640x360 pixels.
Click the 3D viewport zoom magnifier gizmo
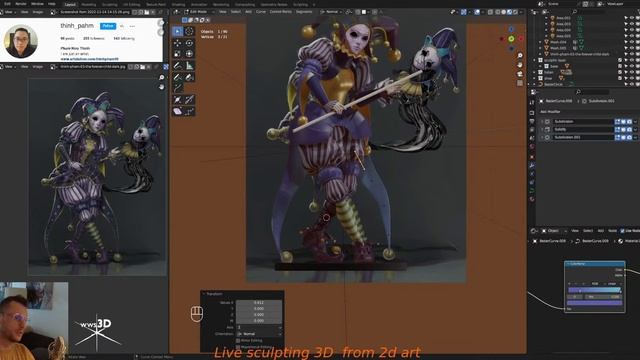520,56
